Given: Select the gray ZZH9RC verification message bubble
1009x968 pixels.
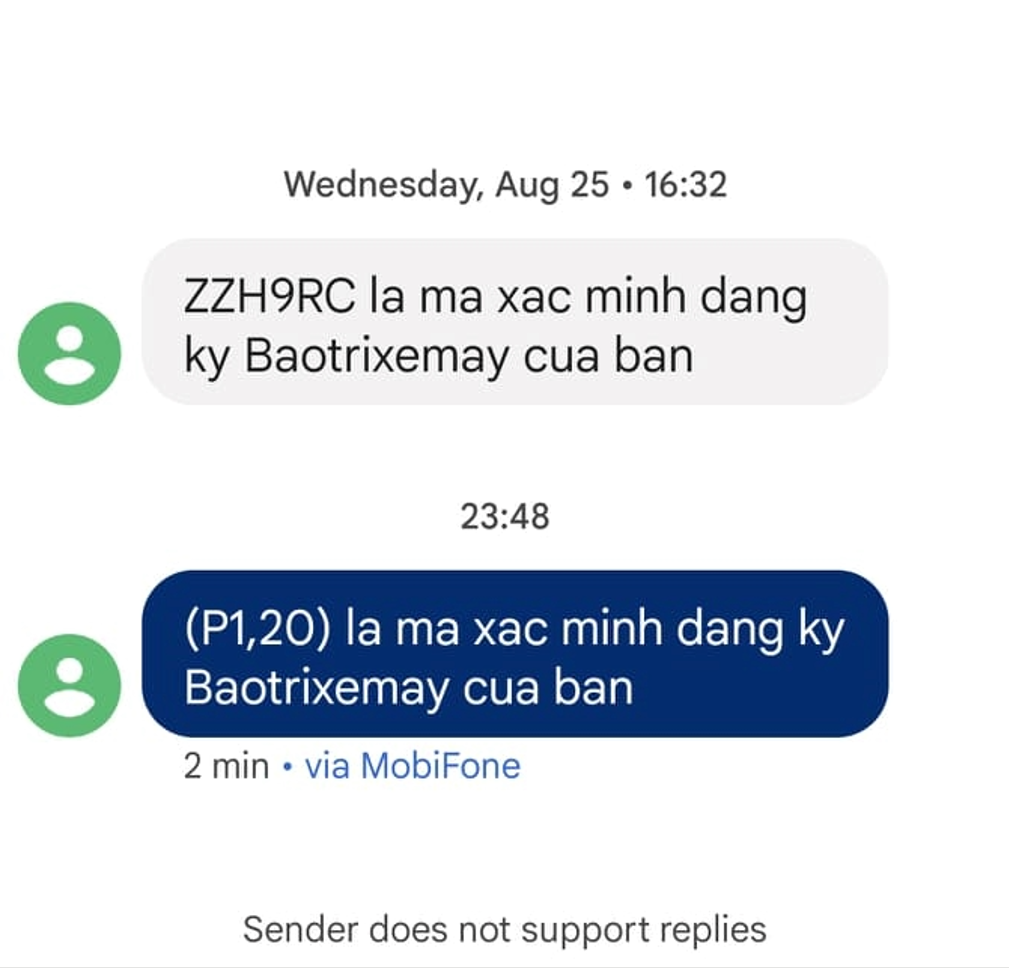Looking at the screenshot, I should [515, 322].
